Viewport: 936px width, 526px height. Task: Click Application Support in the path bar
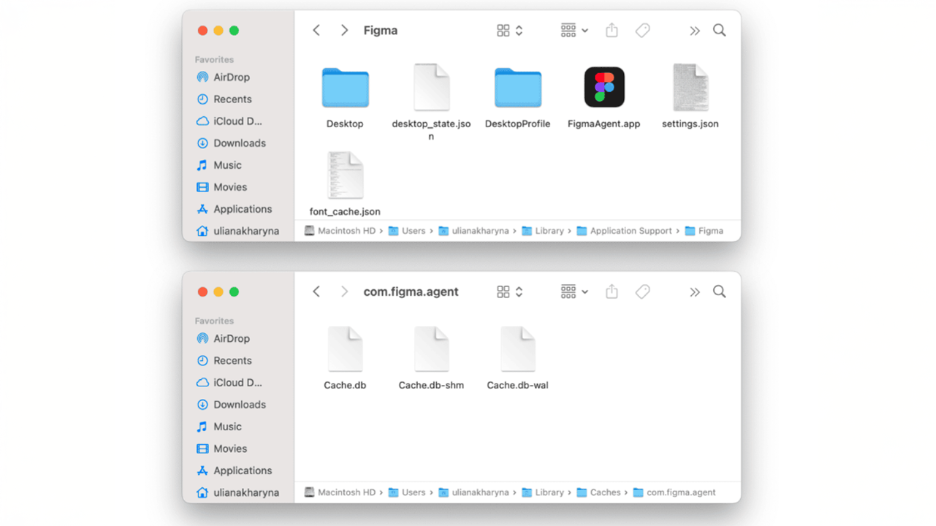630,231
